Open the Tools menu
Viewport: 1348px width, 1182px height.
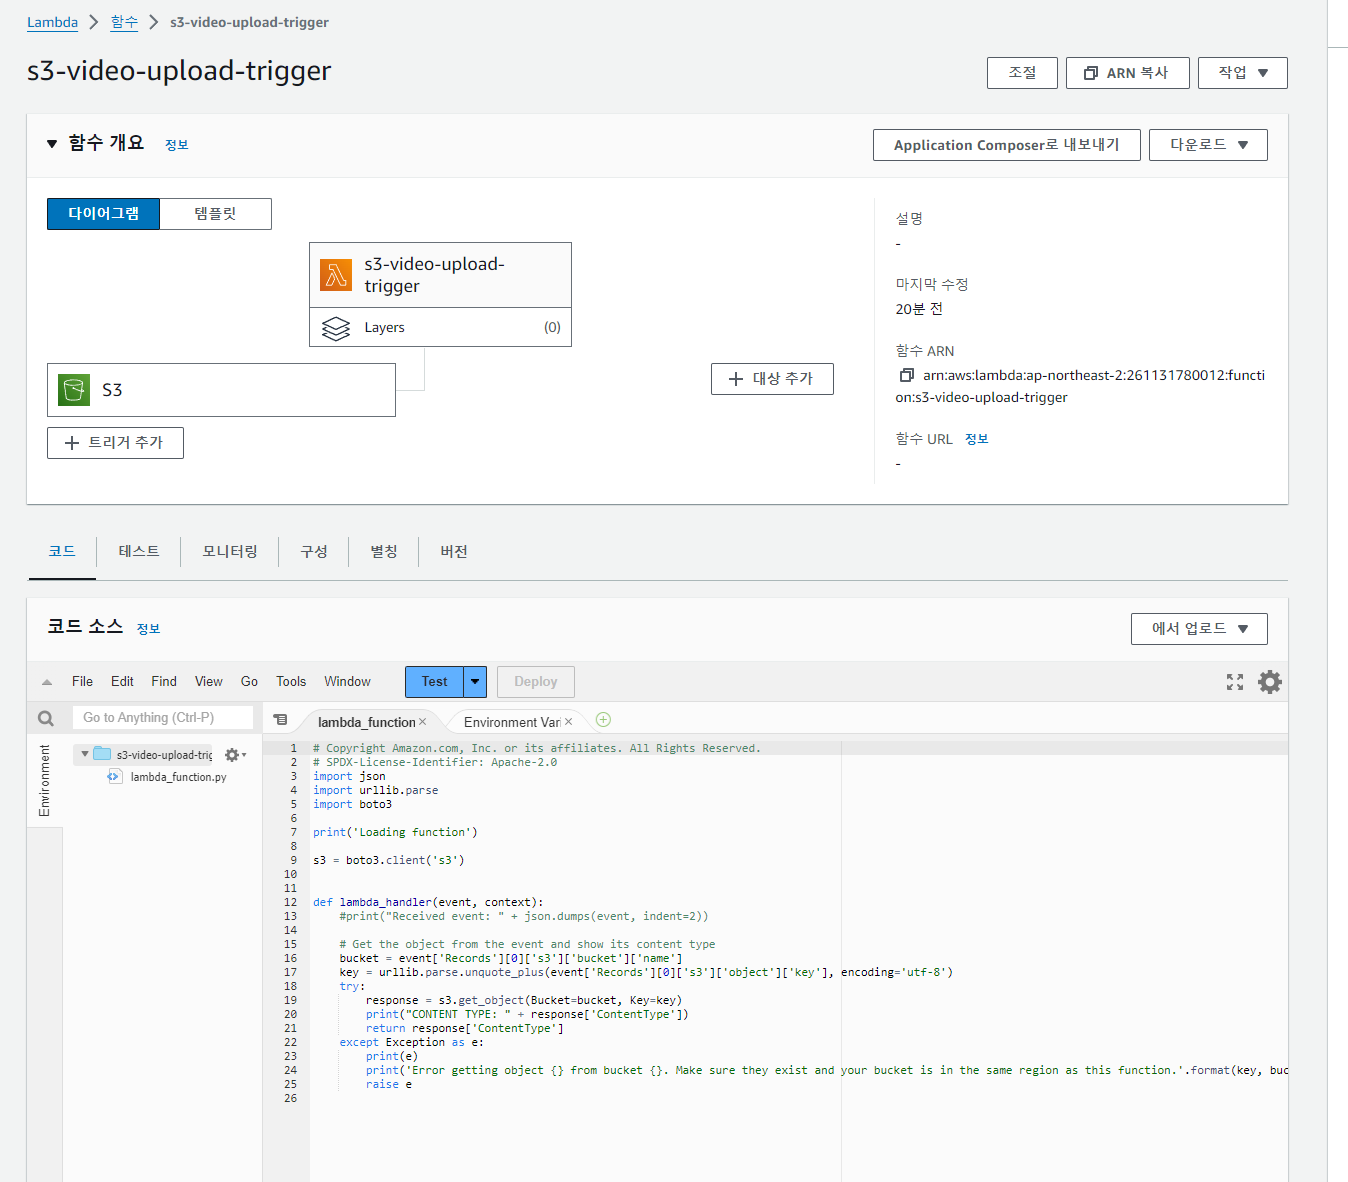(291, 682)
